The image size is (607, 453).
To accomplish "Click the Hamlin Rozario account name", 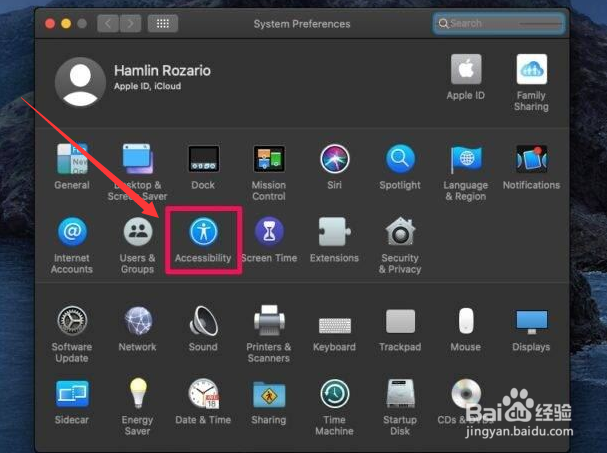I will (162, 70).
